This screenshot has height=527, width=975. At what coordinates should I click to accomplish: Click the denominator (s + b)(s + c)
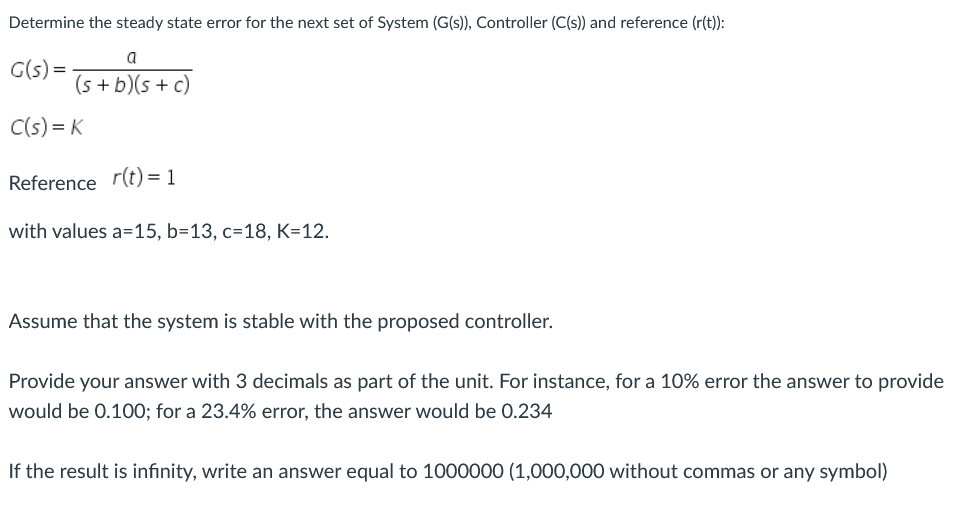(132, 85)
